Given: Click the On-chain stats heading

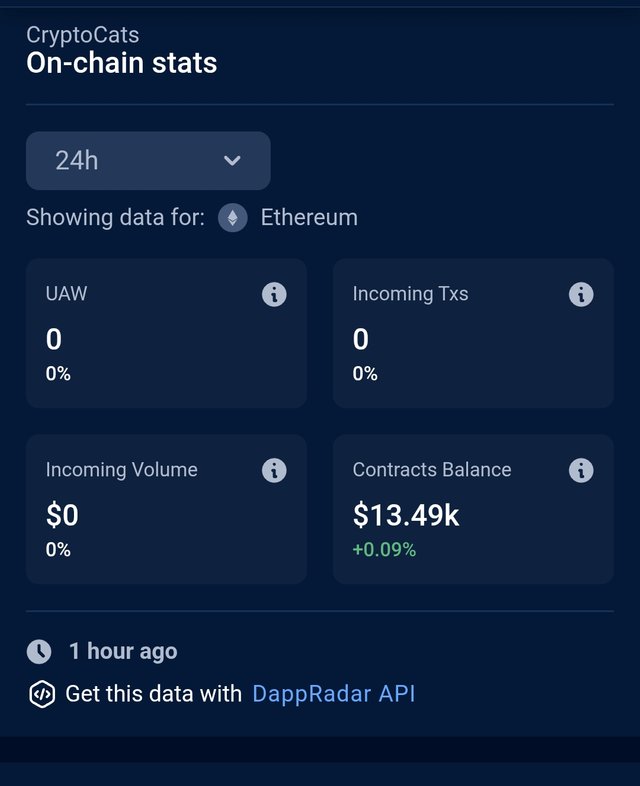Looking at the screenshot, I should tap(121, 64).
